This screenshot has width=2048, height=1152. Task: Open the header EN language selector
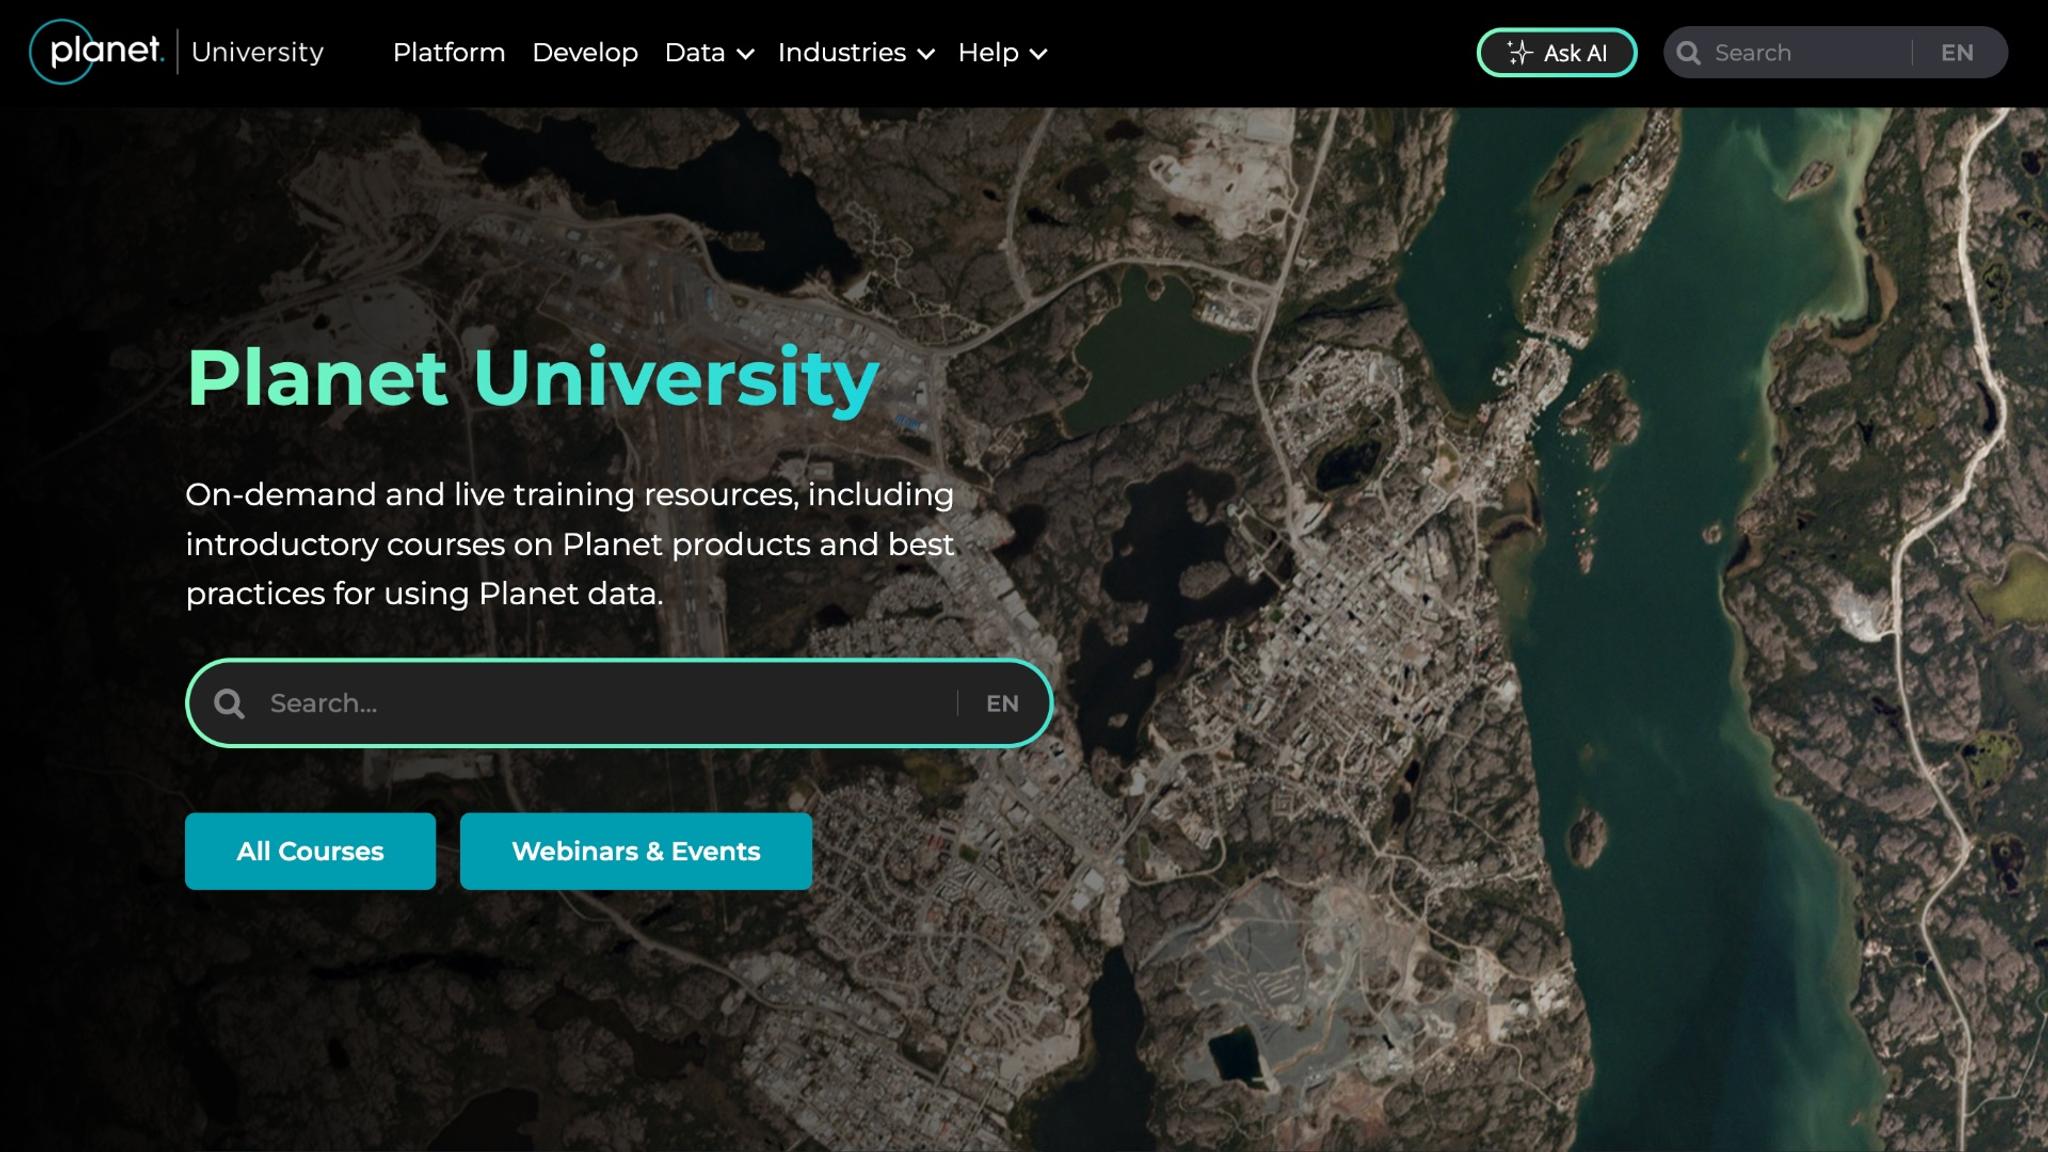click(1957, 53)
